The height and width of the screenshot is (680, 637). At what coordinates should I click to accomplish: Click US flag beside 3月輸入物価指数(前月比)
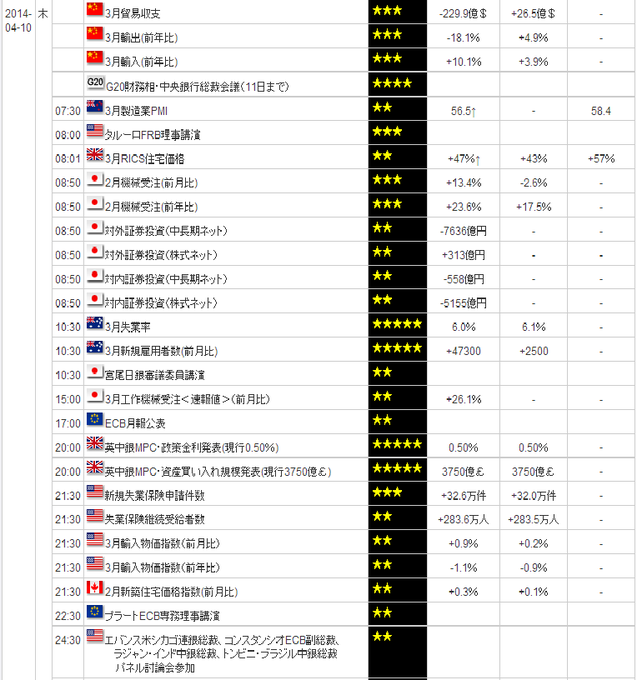point(95,539)
